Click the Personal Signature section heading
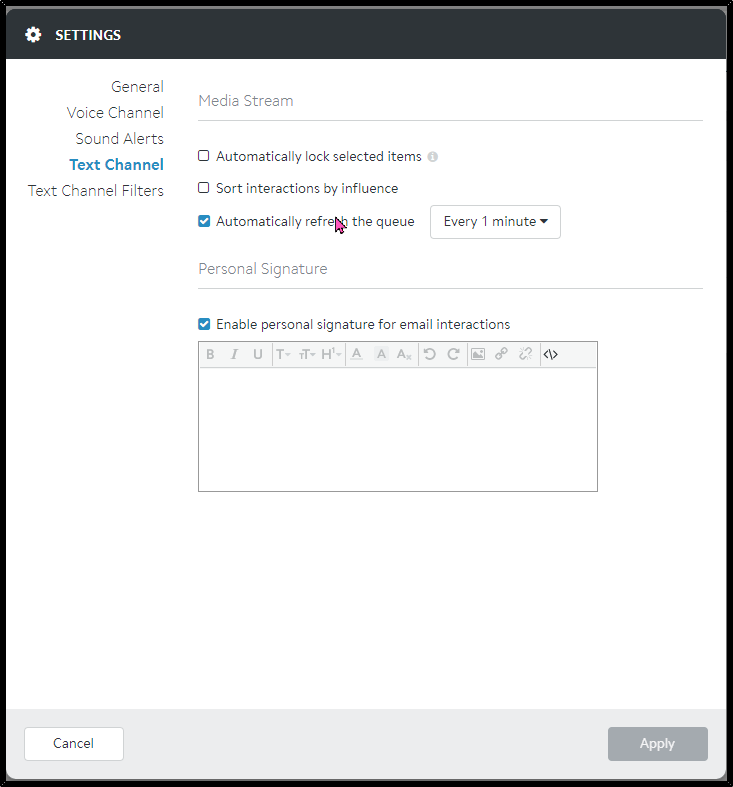Viewport: 733px width, 787px height. [x=263, y=269]
